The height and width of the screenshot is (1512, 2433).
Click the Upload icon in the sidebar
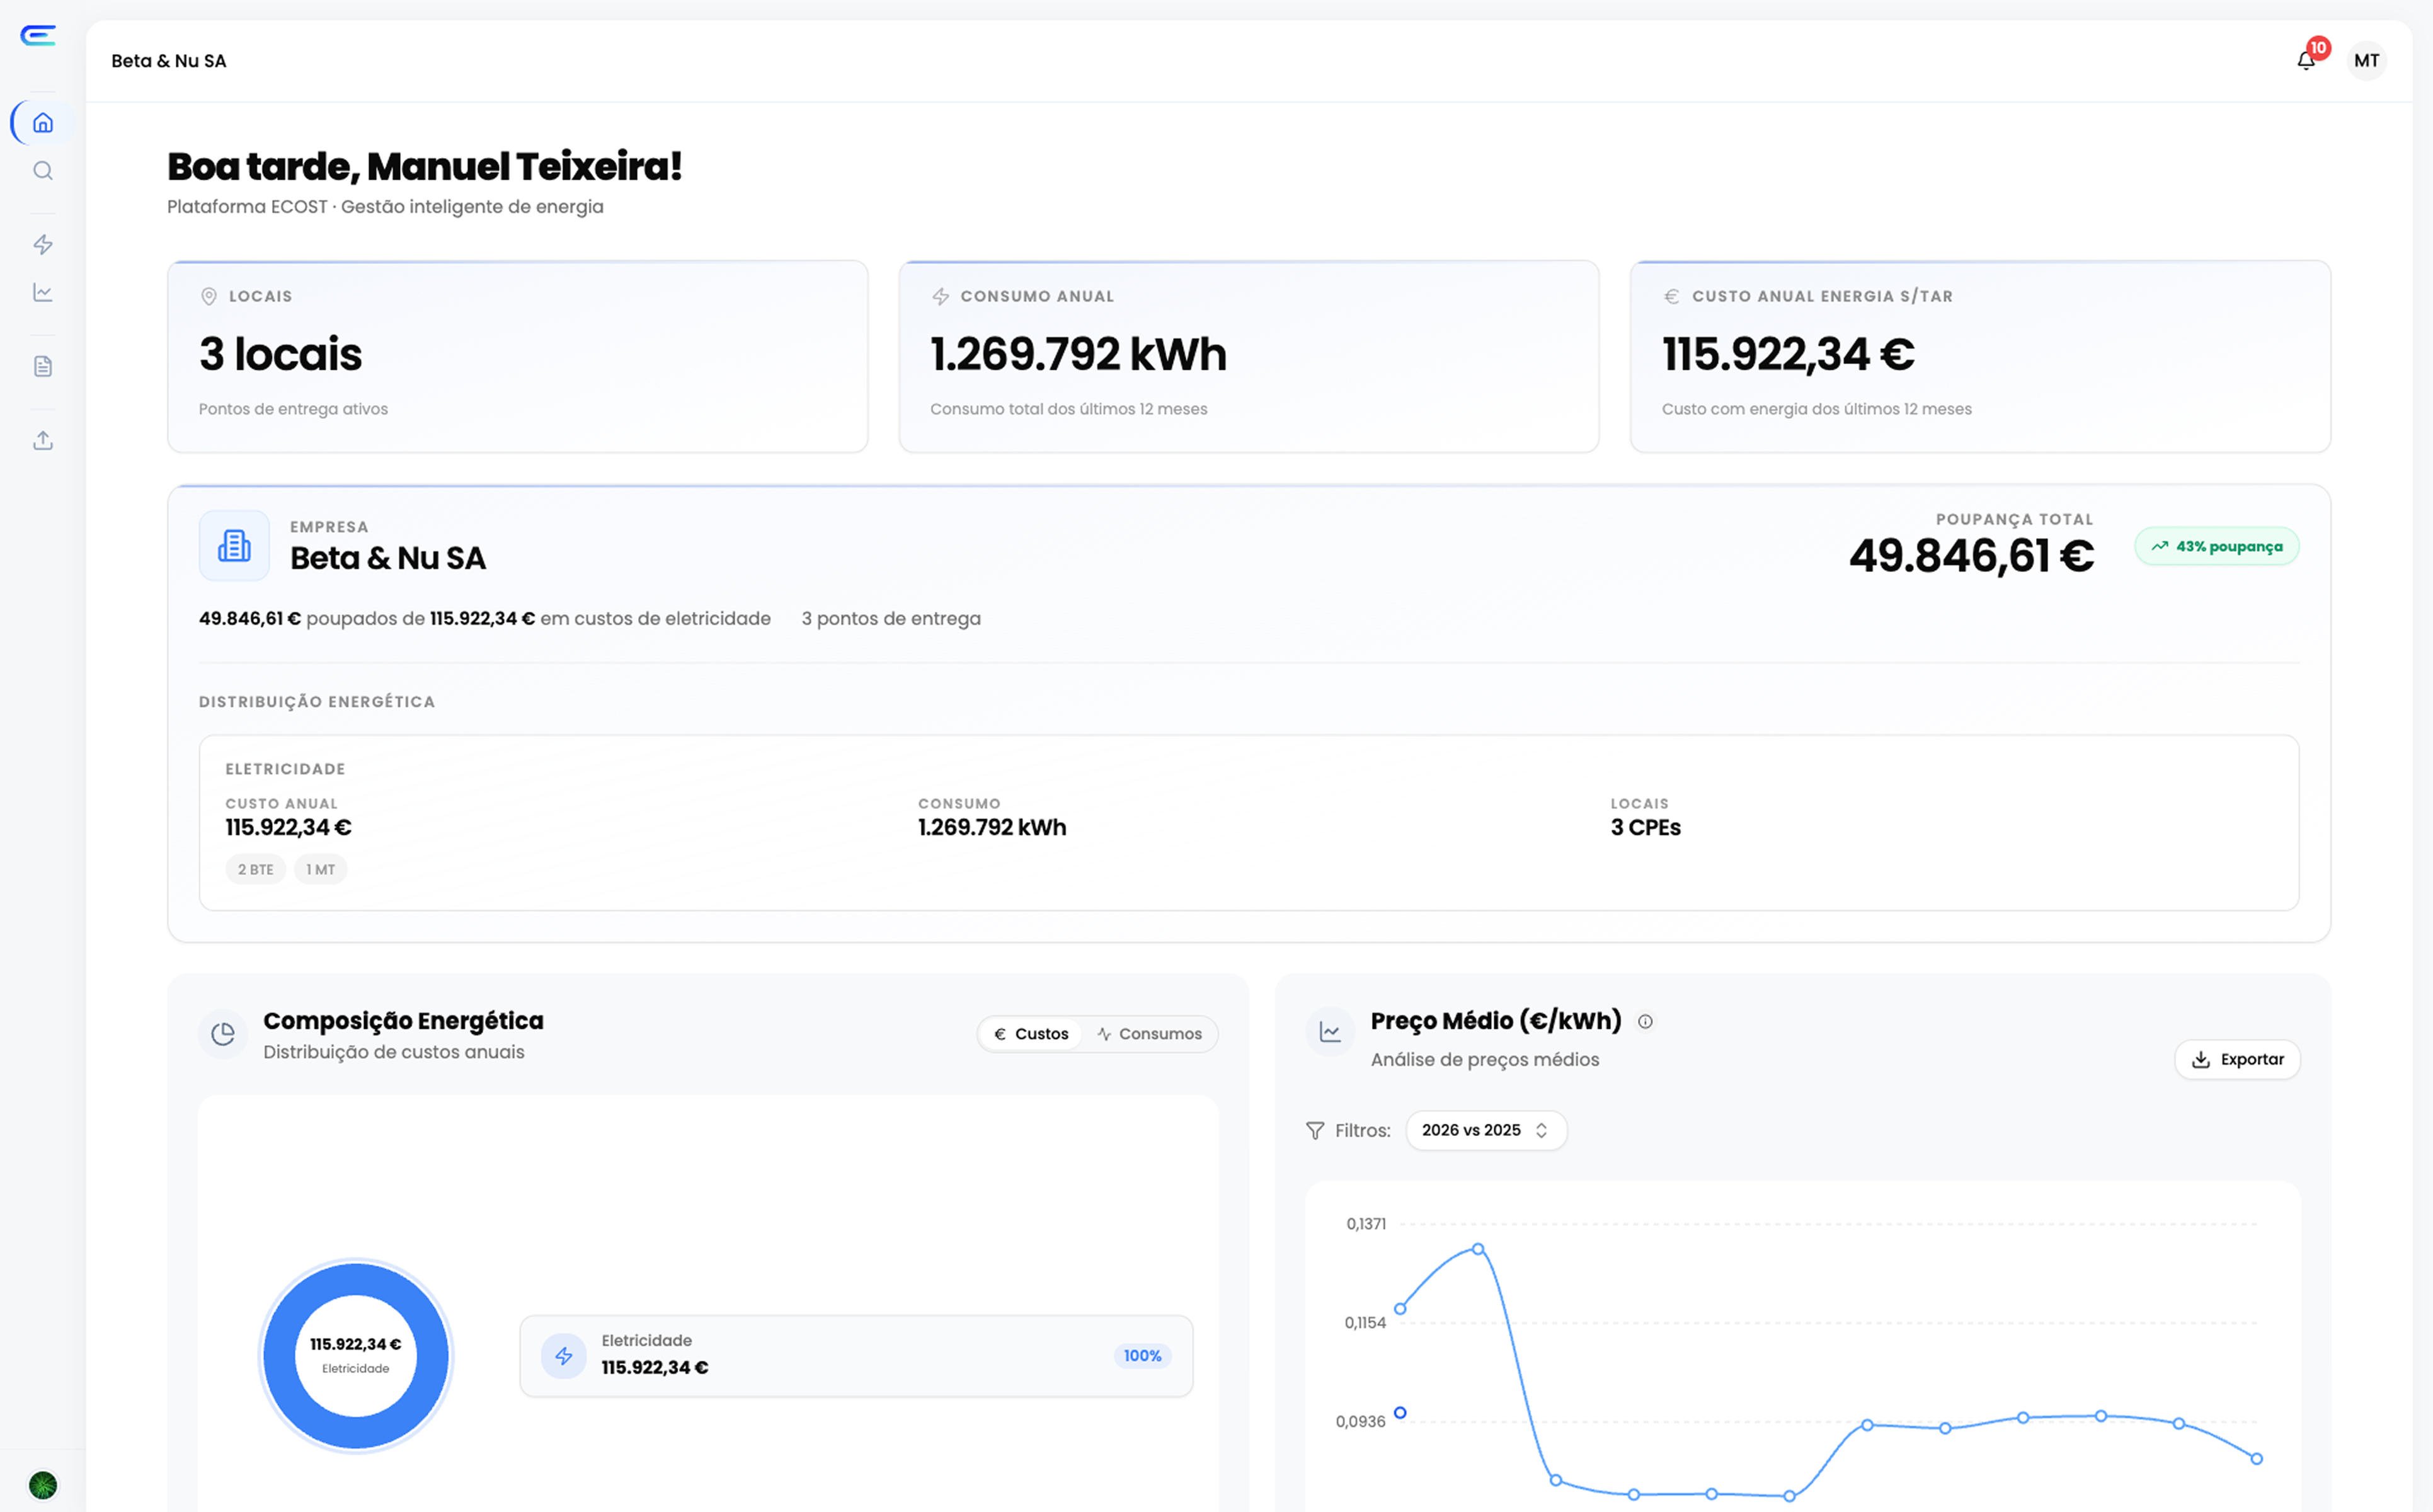(42, 440)
